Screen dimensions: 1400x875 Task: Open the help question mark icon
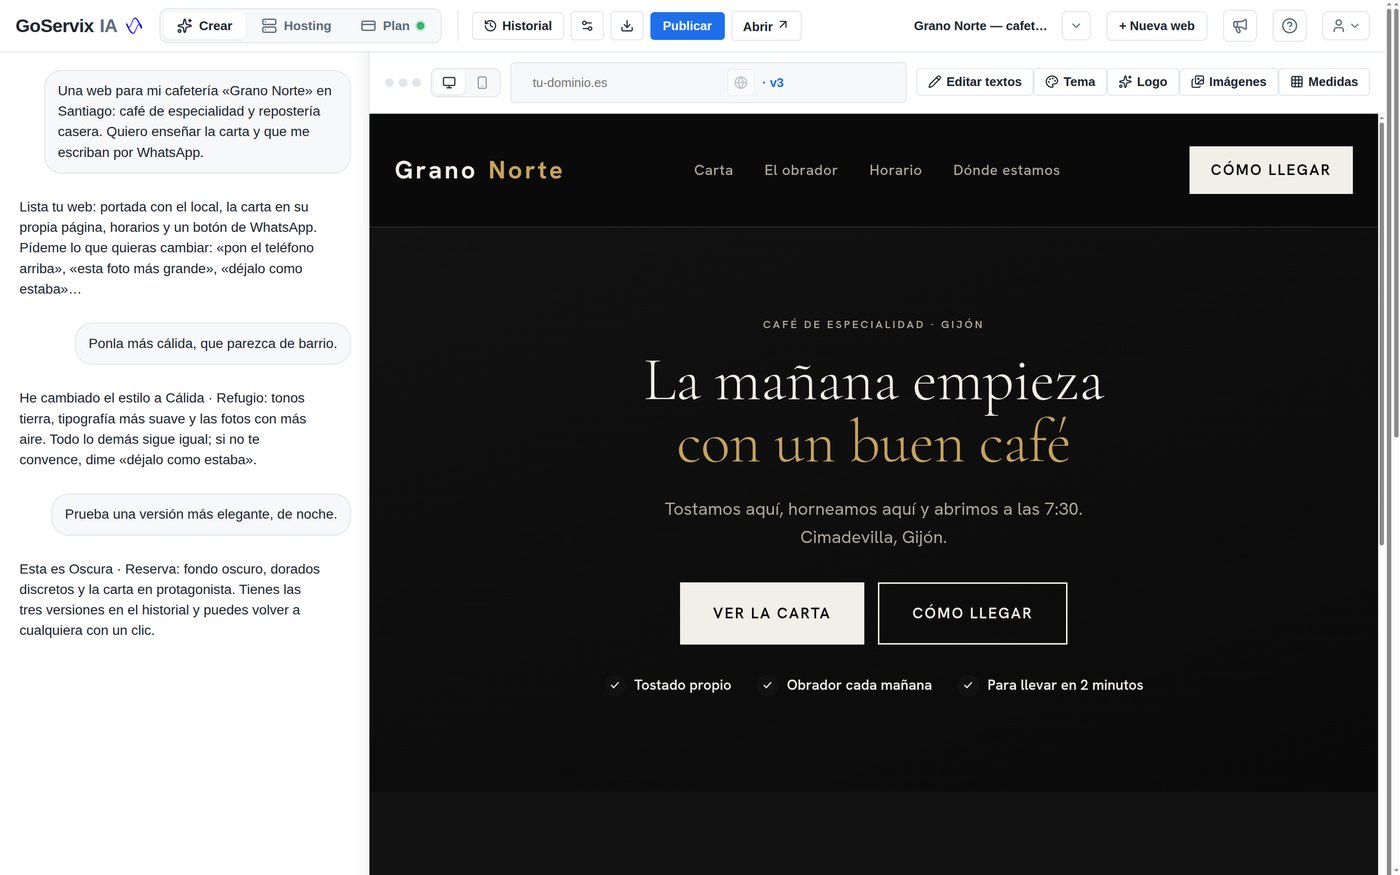point(1290,26)
